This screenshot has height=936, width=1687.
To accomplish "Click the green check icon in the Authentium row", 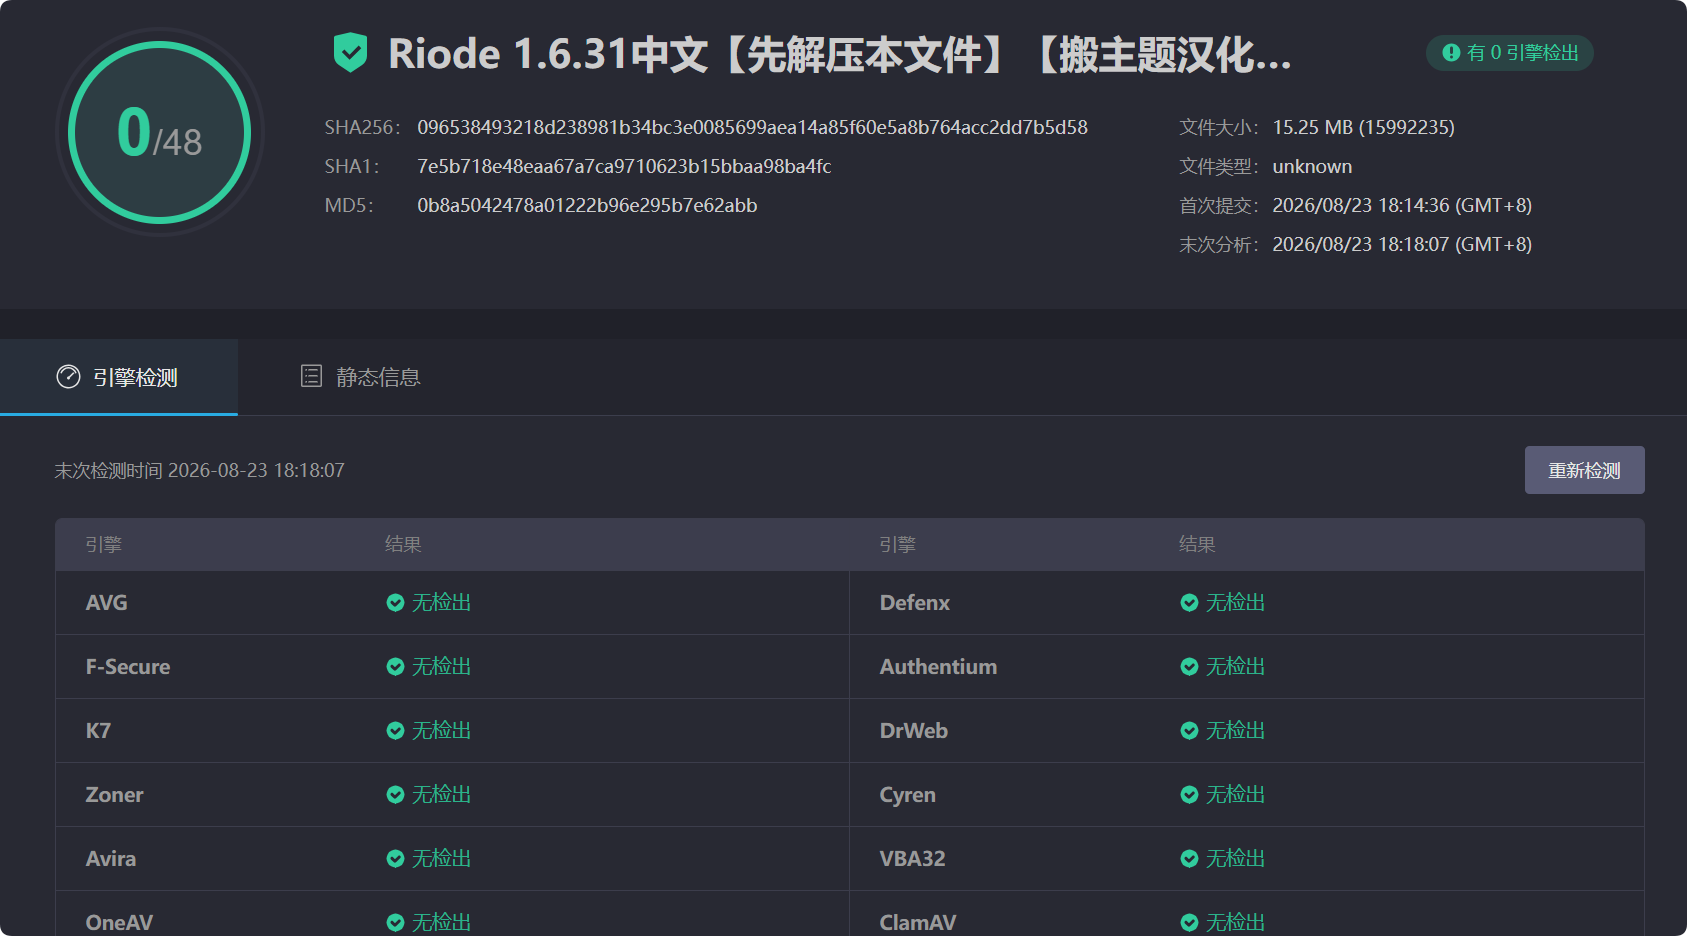I will coord(1189,666).
